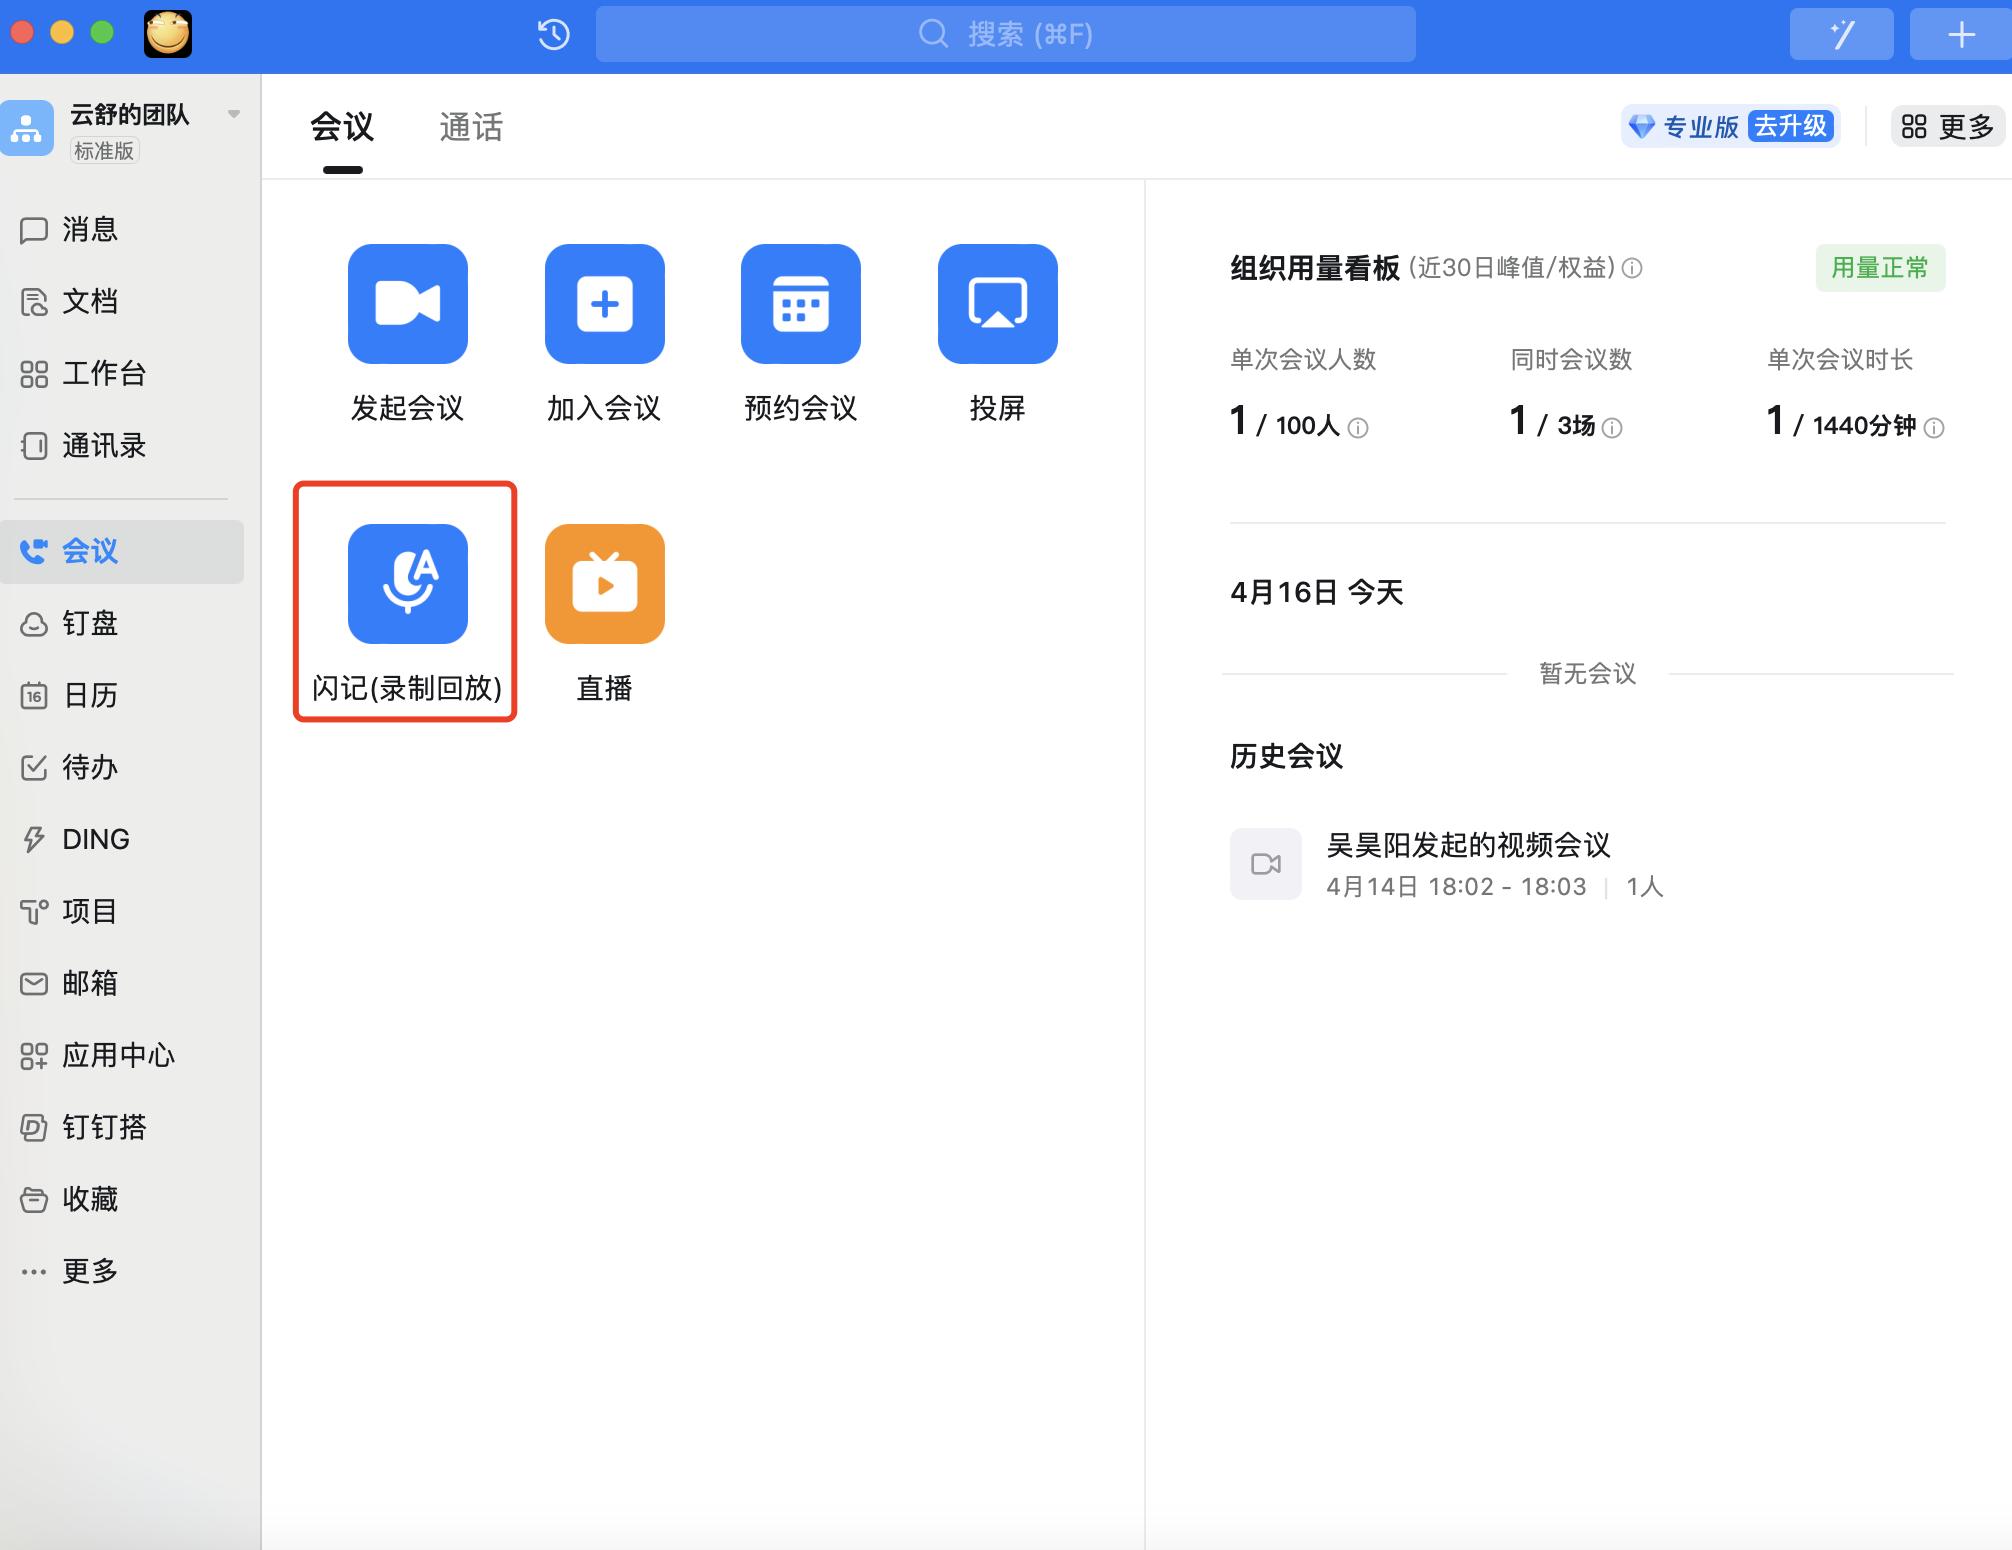Open 通讯录 in the sidebar
The image size is (2012, 1550).
[x=122, y=446]
